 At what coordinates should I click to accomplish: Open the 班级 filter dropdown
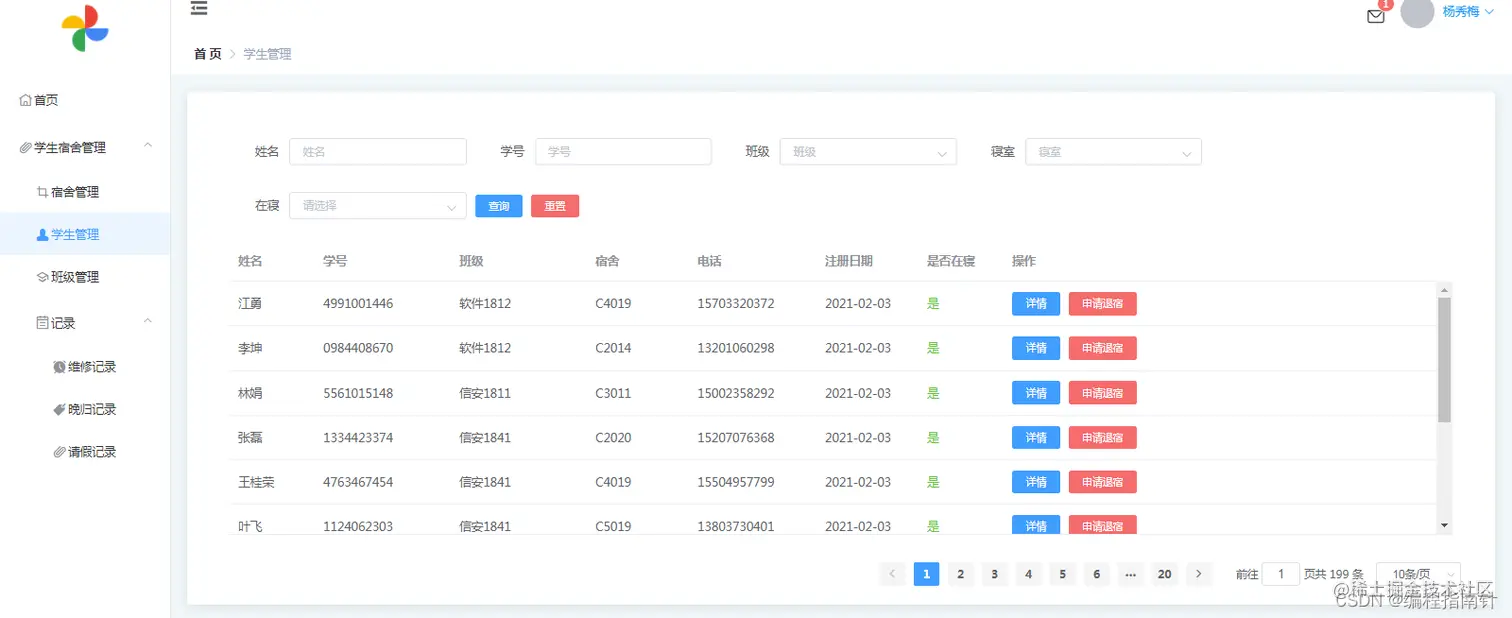click(868, 152)
